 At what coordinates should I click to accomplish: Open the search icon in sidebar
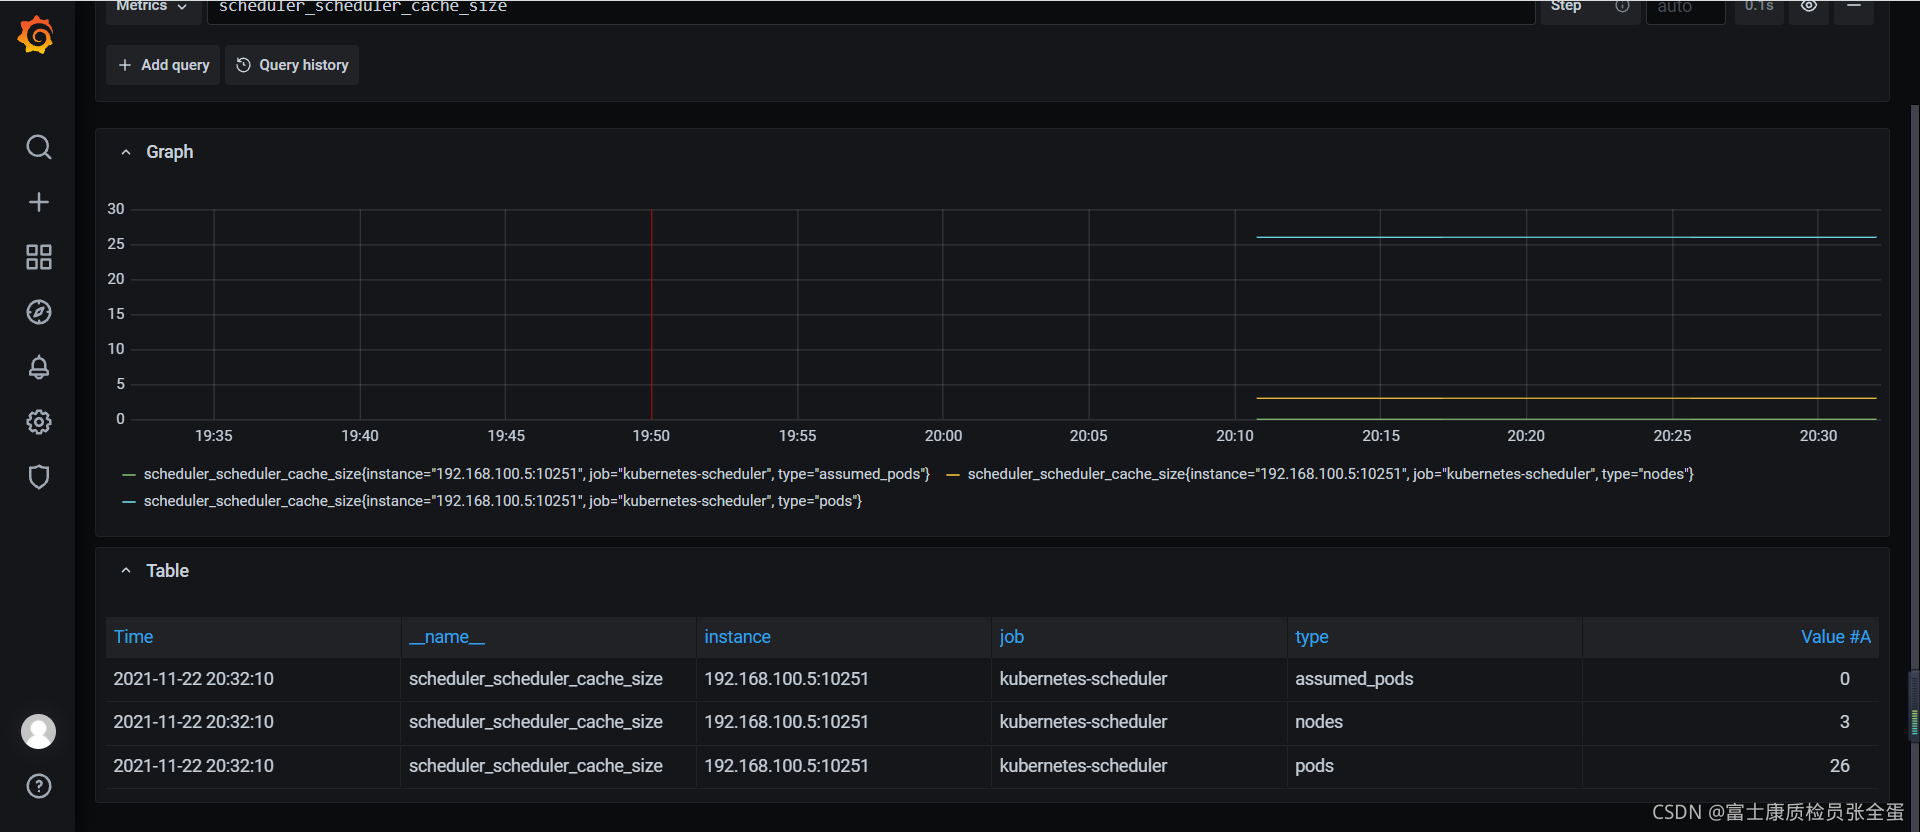click(38, 147)
